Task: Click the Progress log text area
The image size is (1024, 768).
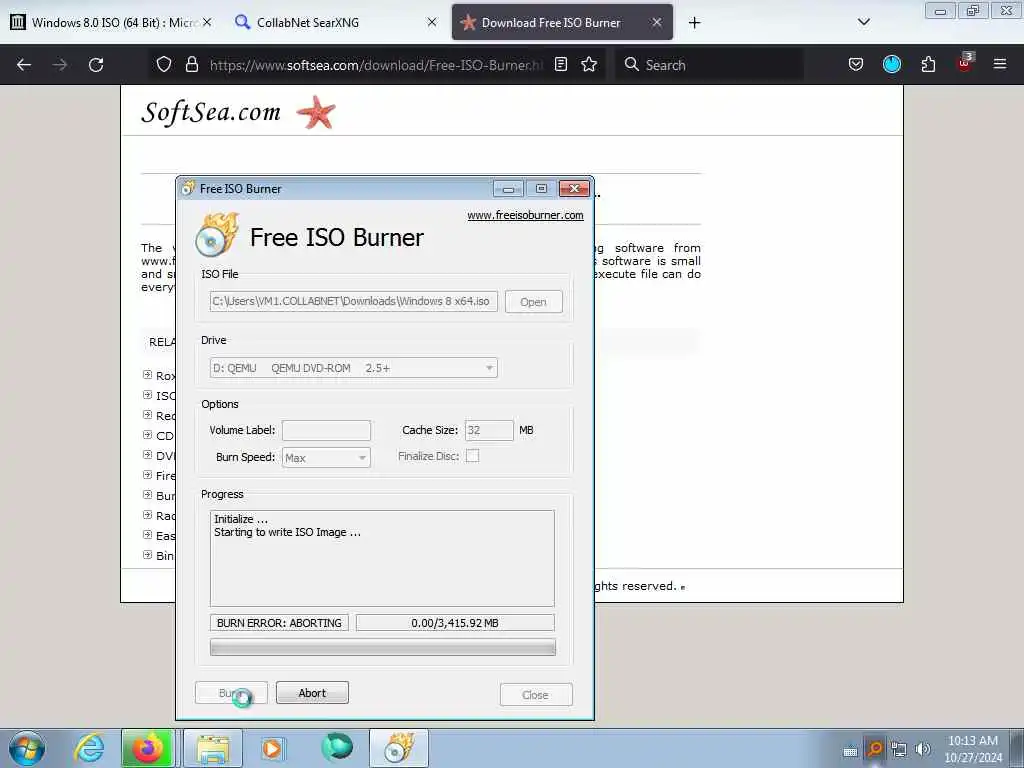Action: [382, 558]
